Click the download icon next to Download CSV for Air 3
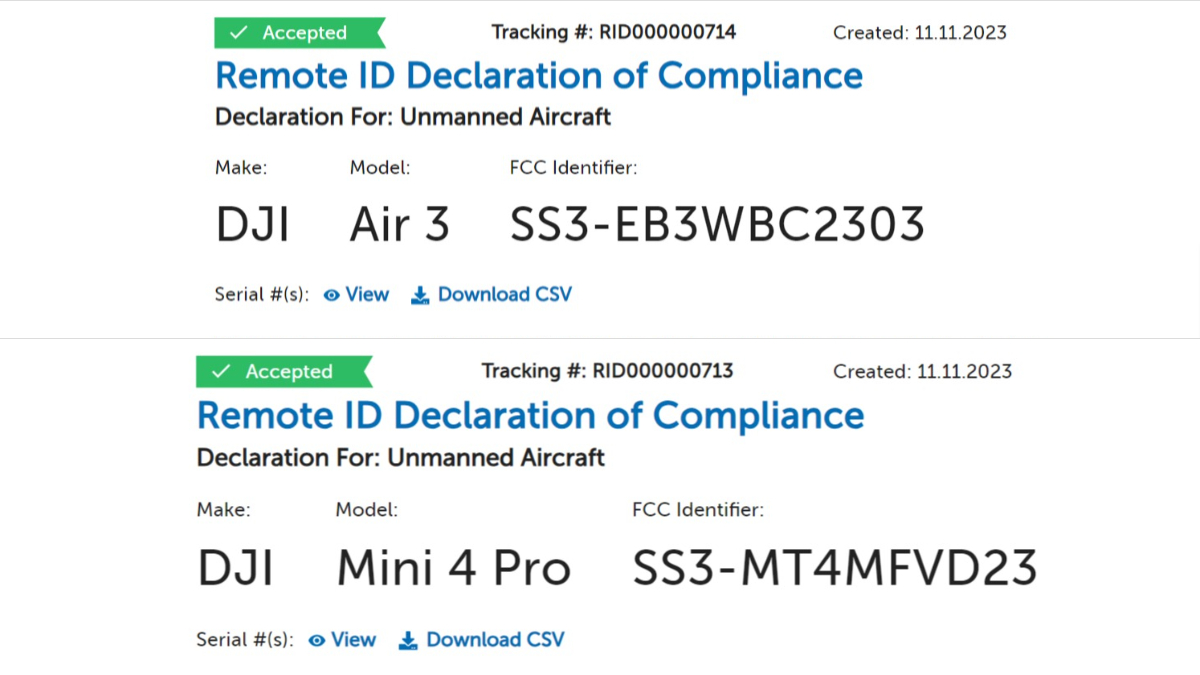This screenshot has height=675, width=1200. (419, 294)
